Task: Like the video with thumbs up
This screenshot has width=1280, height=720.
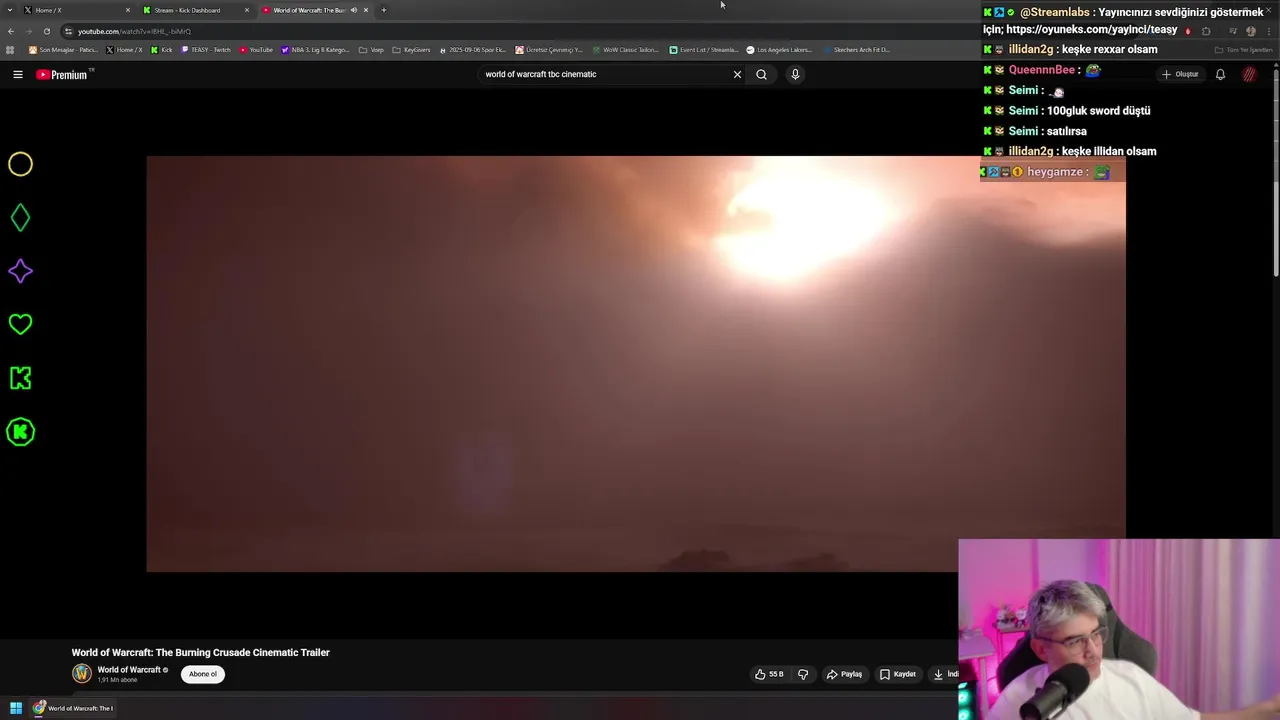Action: tap(769, 674)
